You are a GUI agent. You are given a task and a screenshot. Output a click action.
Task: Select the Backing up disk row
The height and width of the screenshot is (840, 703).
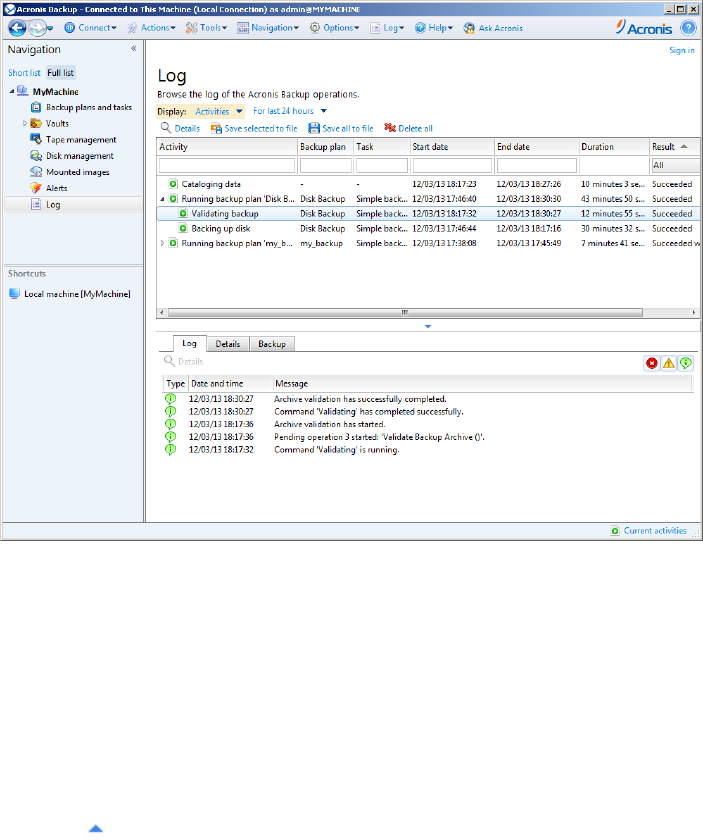tap(428, 229)
